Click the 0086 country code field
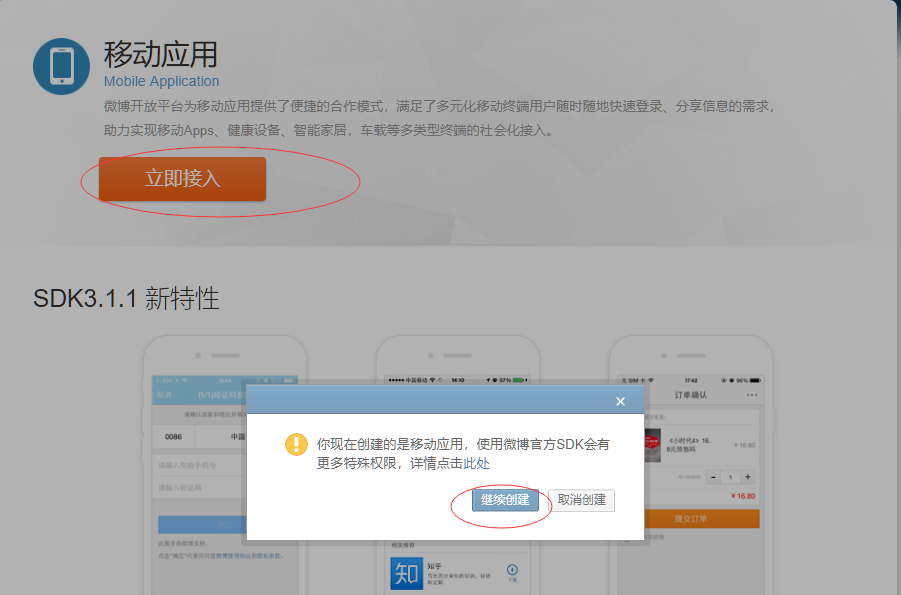Screen dimensions: 901x595 [x=173, y=437]
